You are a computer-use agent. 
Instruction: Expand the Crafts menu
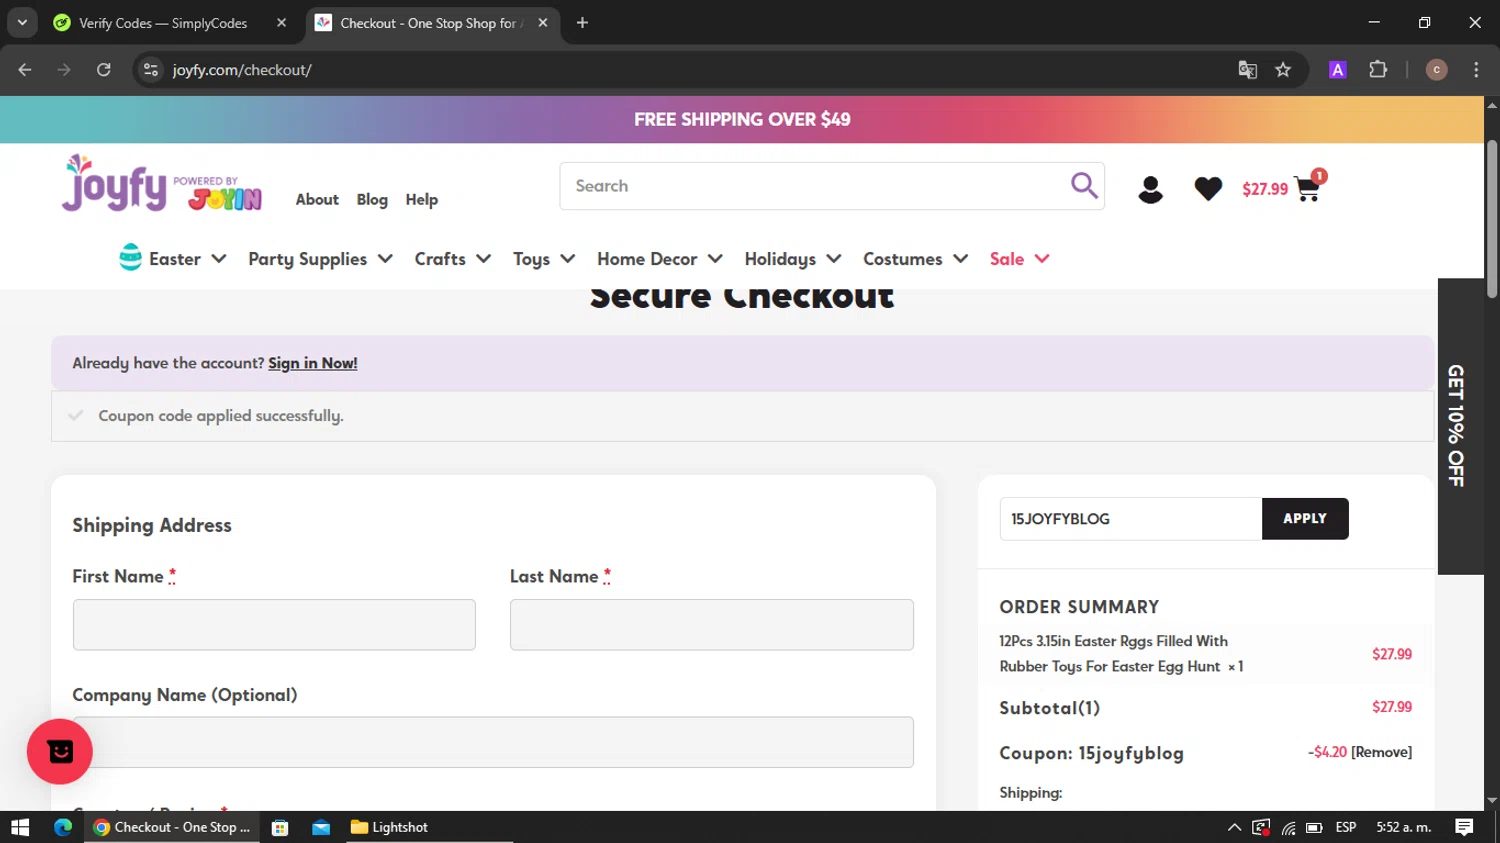[x=453, y=259]
